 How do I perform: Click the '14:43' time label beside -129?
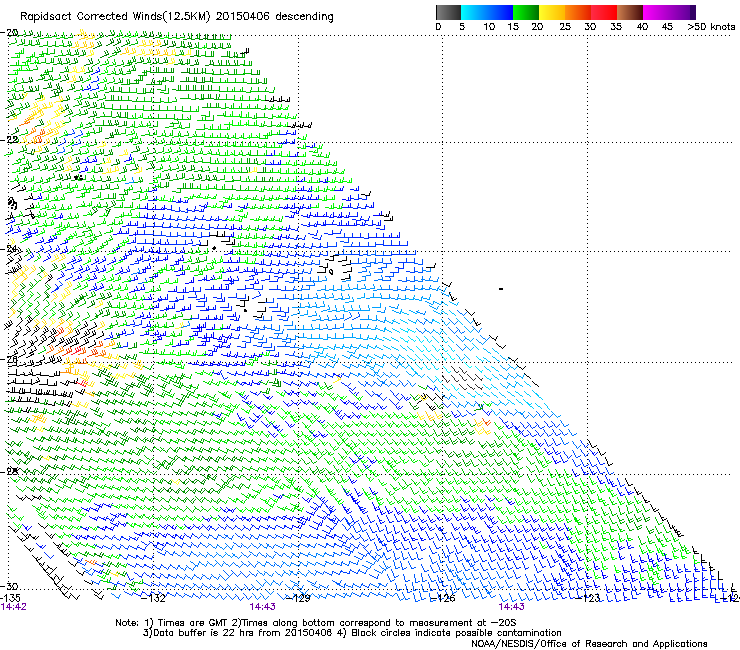pos(262,607)
